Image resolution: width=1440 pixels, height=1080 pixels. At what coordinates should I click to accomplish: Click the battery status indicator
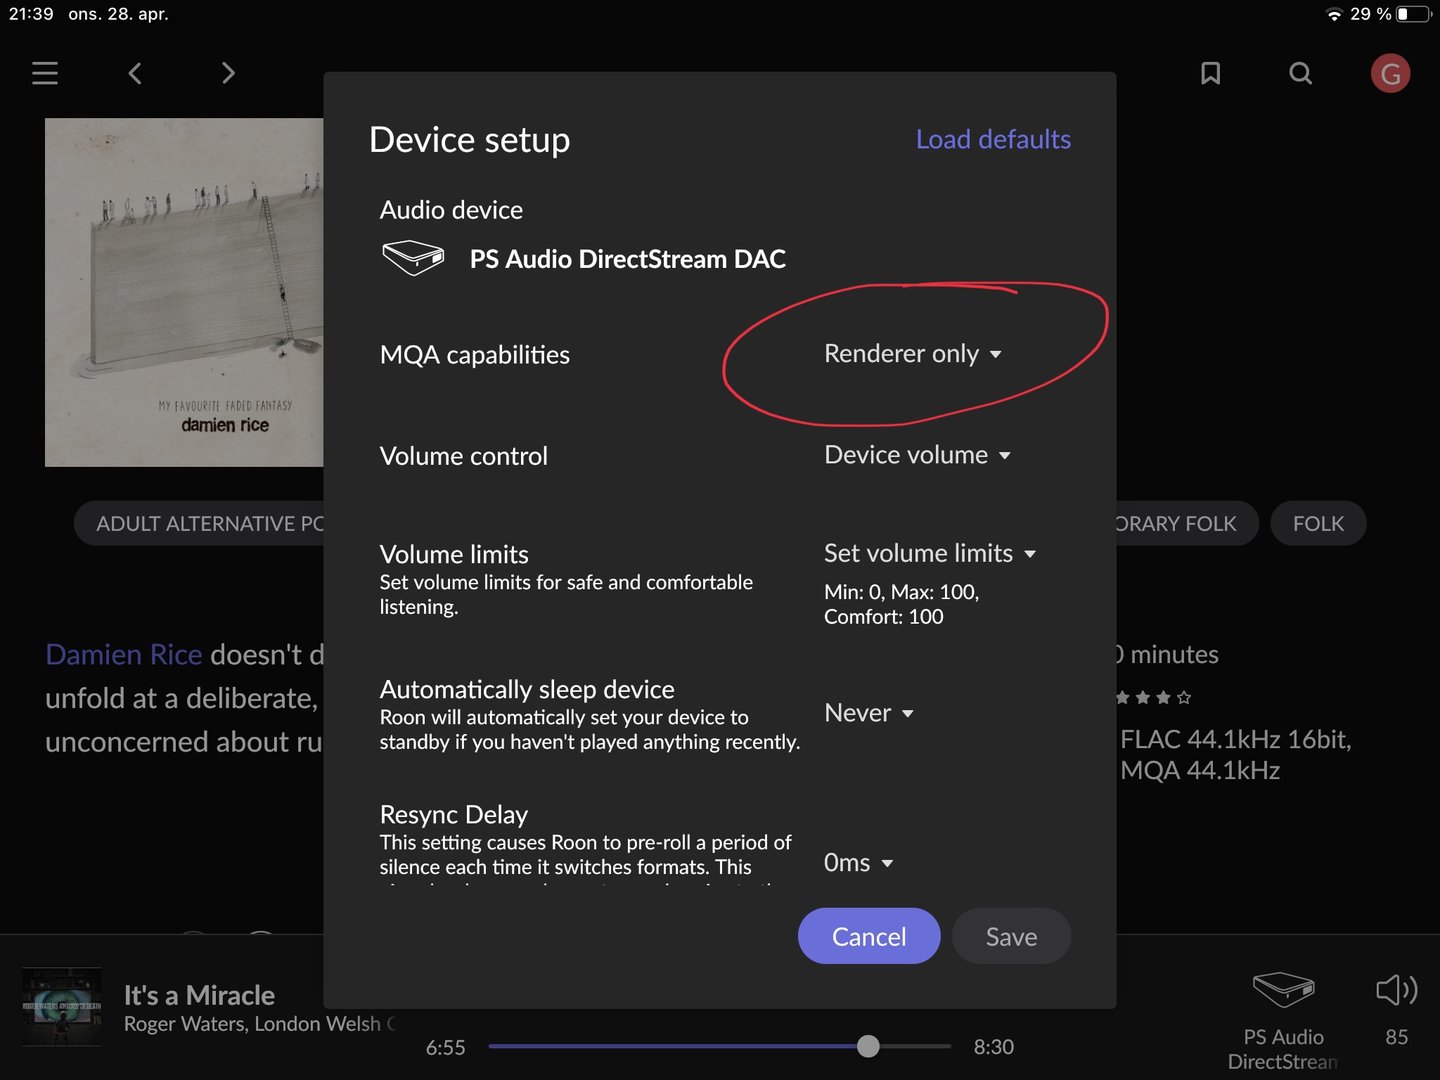(x=1415, y=14)
